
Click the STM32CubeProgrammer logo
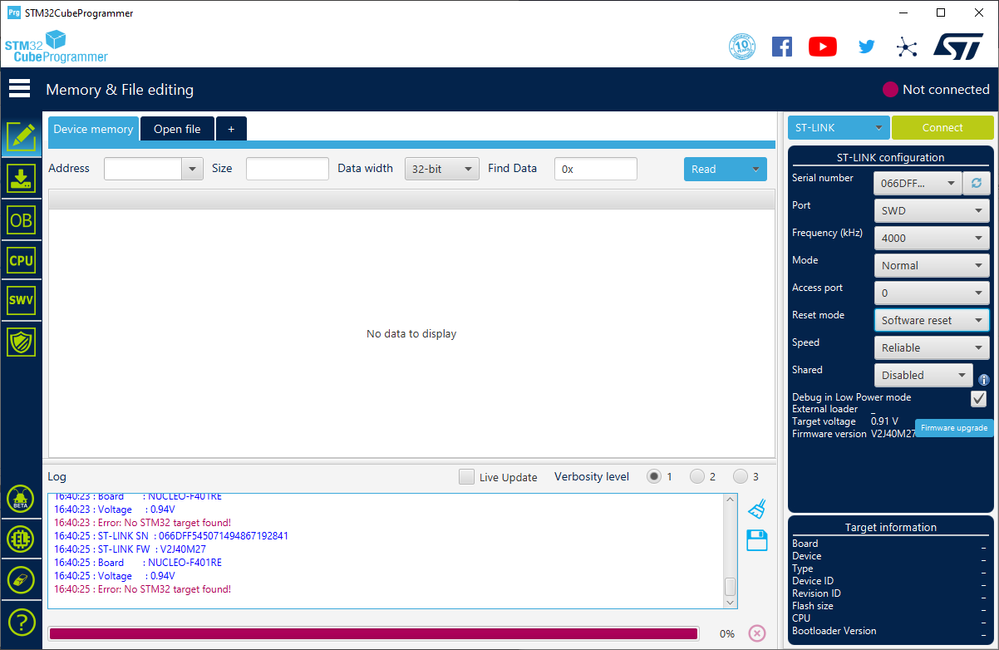tap(56, 47)
